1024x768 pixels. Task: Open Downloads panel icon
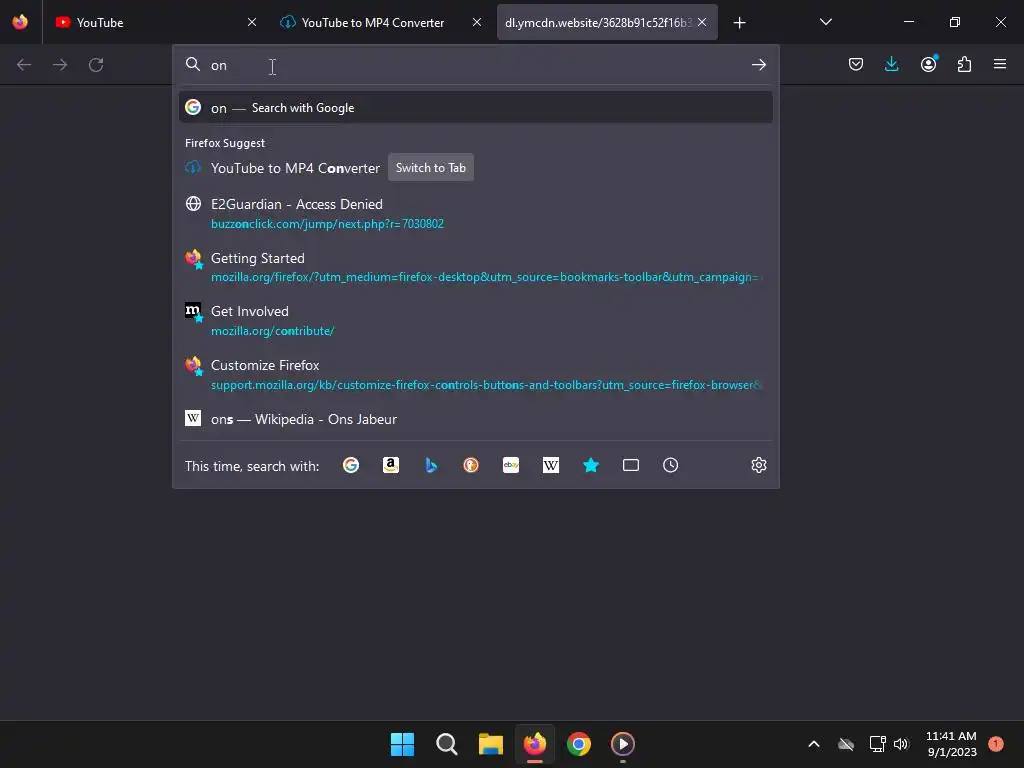tap(891, 64)
